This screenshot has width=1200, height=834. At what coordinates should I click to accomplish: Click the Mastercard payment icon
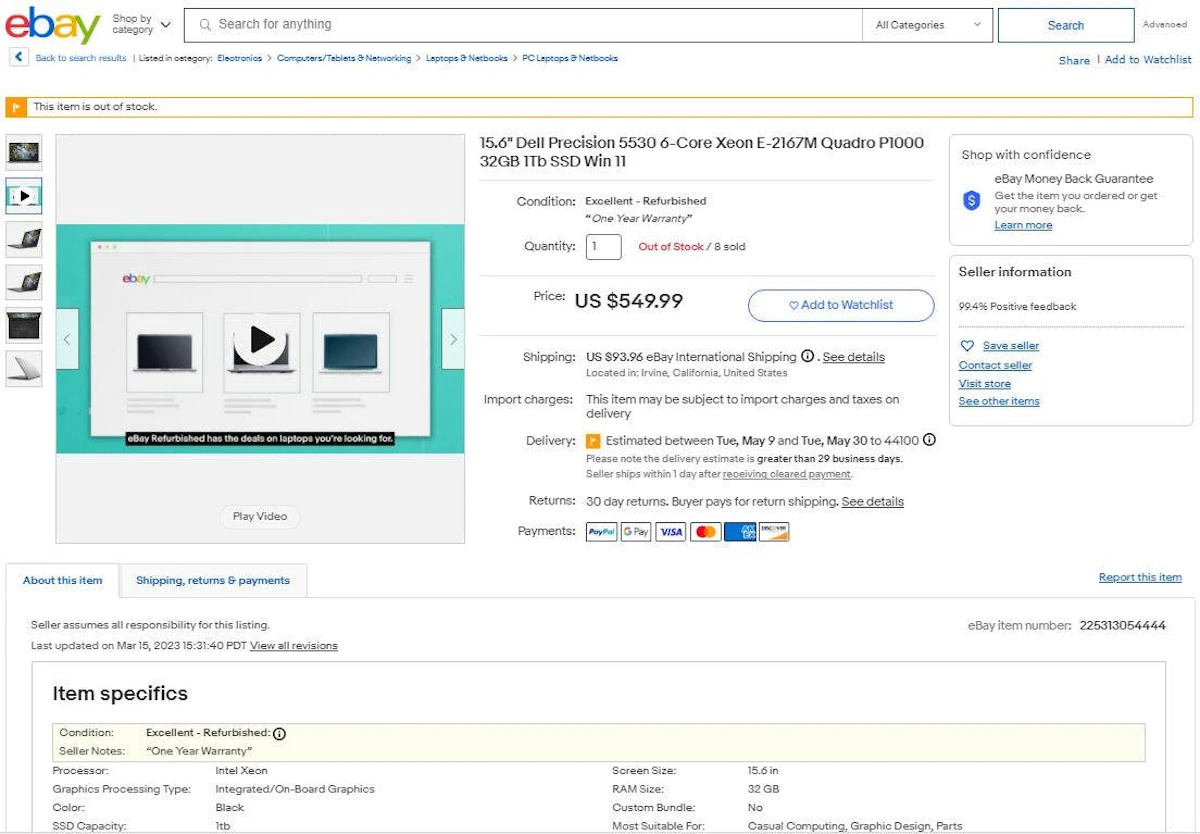[x=705, y=532]
